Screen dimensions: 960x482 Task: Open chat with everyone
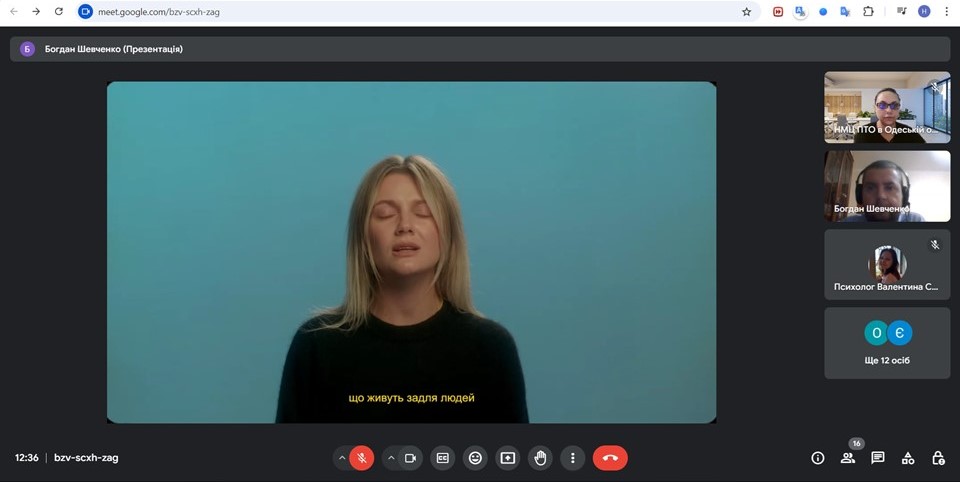(878, 458)
